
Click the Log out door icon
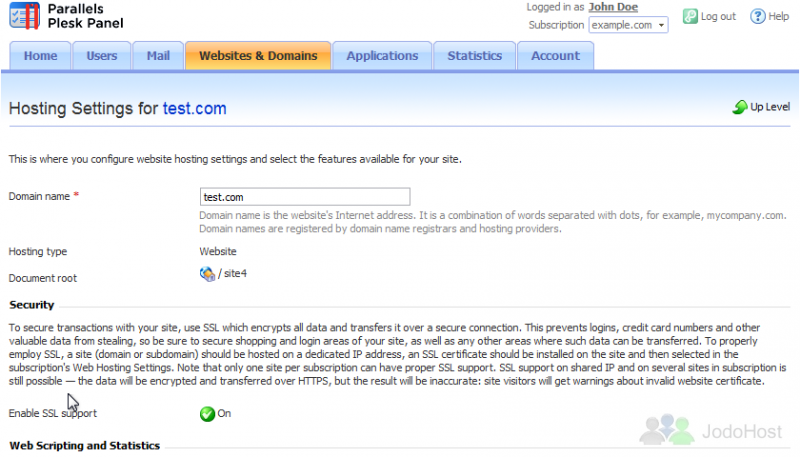click(690, 16)
